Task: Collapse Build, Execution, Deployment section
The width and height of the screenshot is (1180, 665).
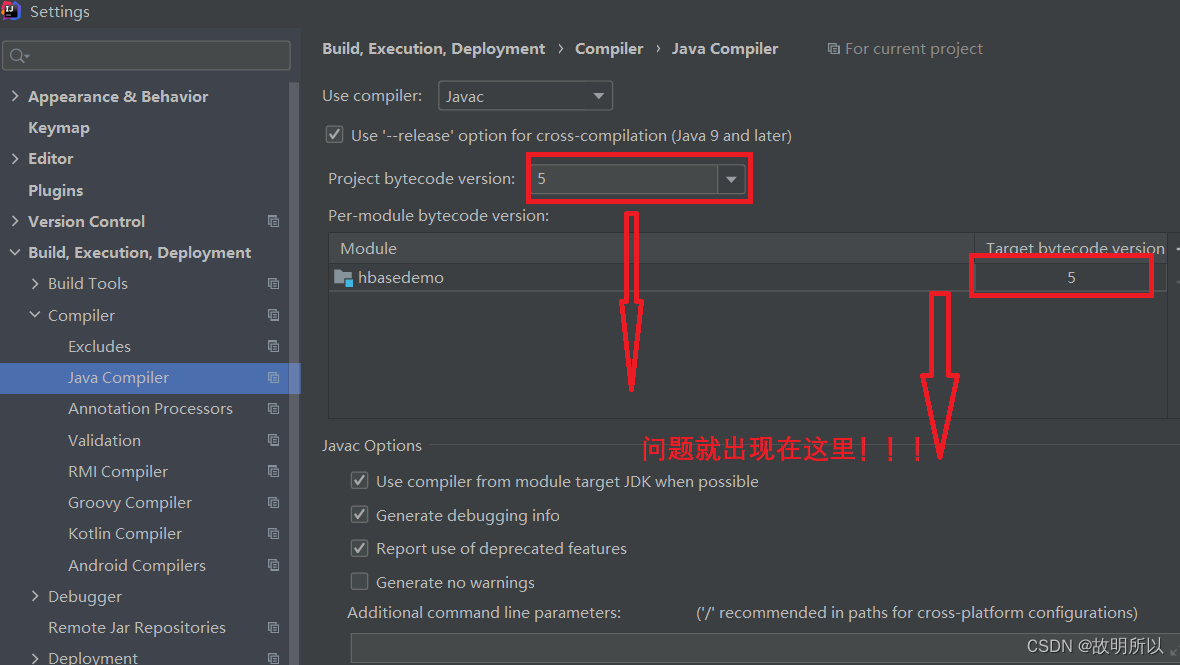Action: pos(15,253)
